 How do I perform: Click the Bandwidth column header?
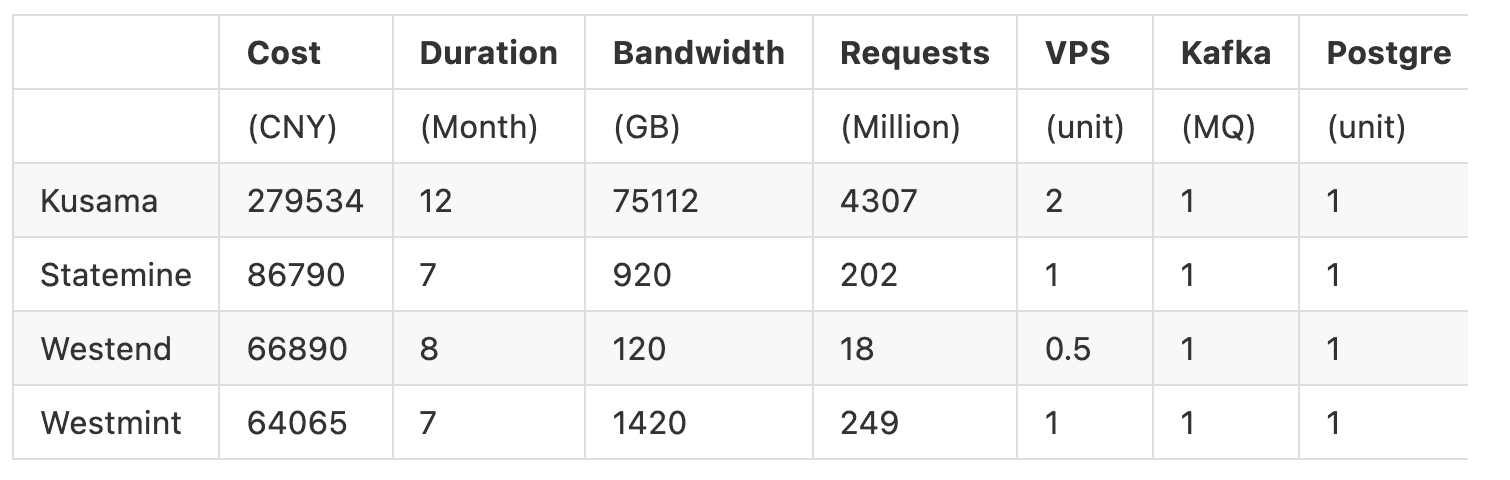click(x=699, y=53)
